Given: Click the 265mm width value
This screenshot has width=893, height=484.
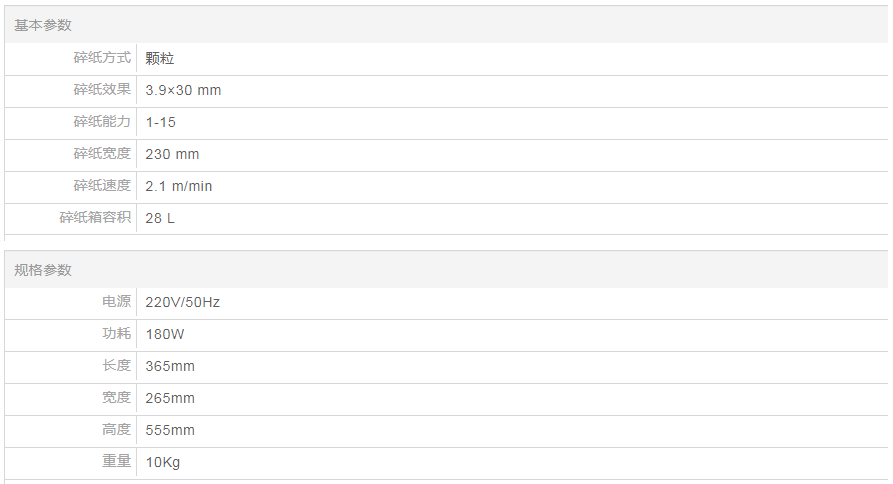Looking at the screenshot, I should pos(170,398).
